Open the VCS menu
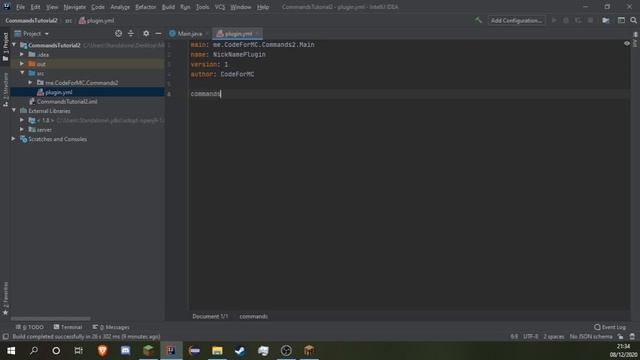This screenshot has width=640, height=360. point(220,7)
